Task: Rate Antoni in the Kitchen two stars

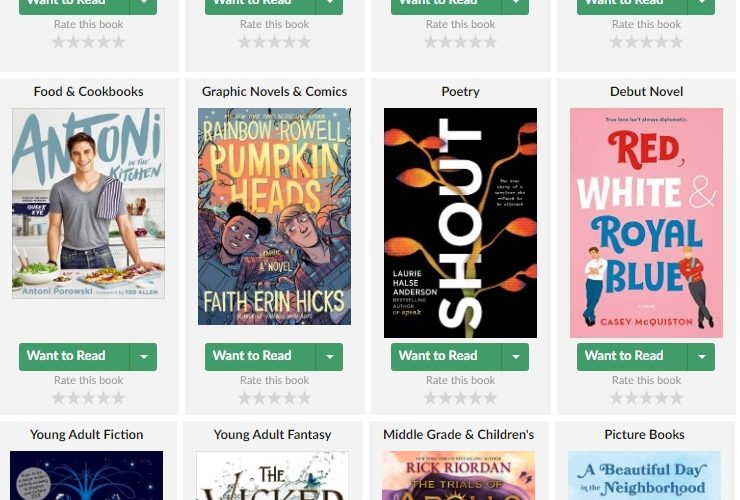Action: pos(74,398)
